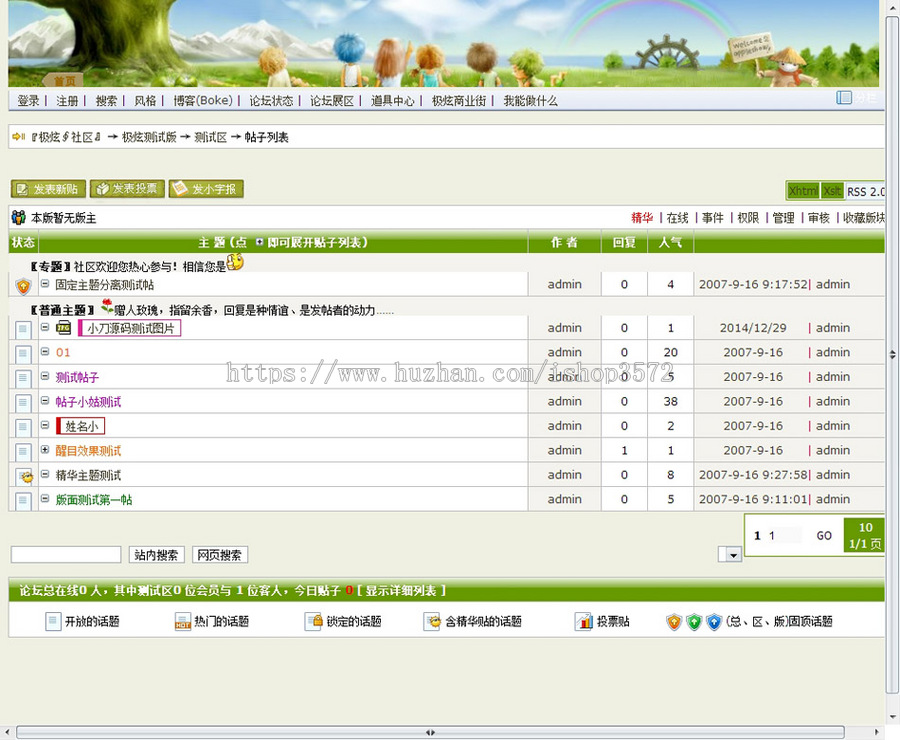Screen dimensions: 900x740
Task: Click status icon of 小刀源码测试图片 row
Action: click(23, 330)
